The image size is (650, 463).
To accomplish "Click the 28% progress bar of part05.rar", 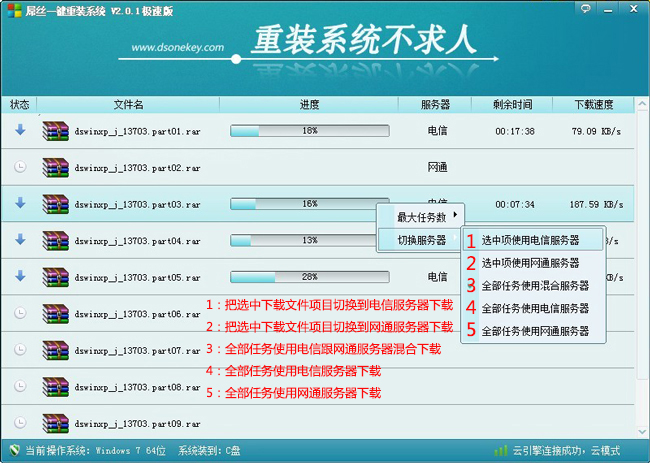I will pos(310,277).
